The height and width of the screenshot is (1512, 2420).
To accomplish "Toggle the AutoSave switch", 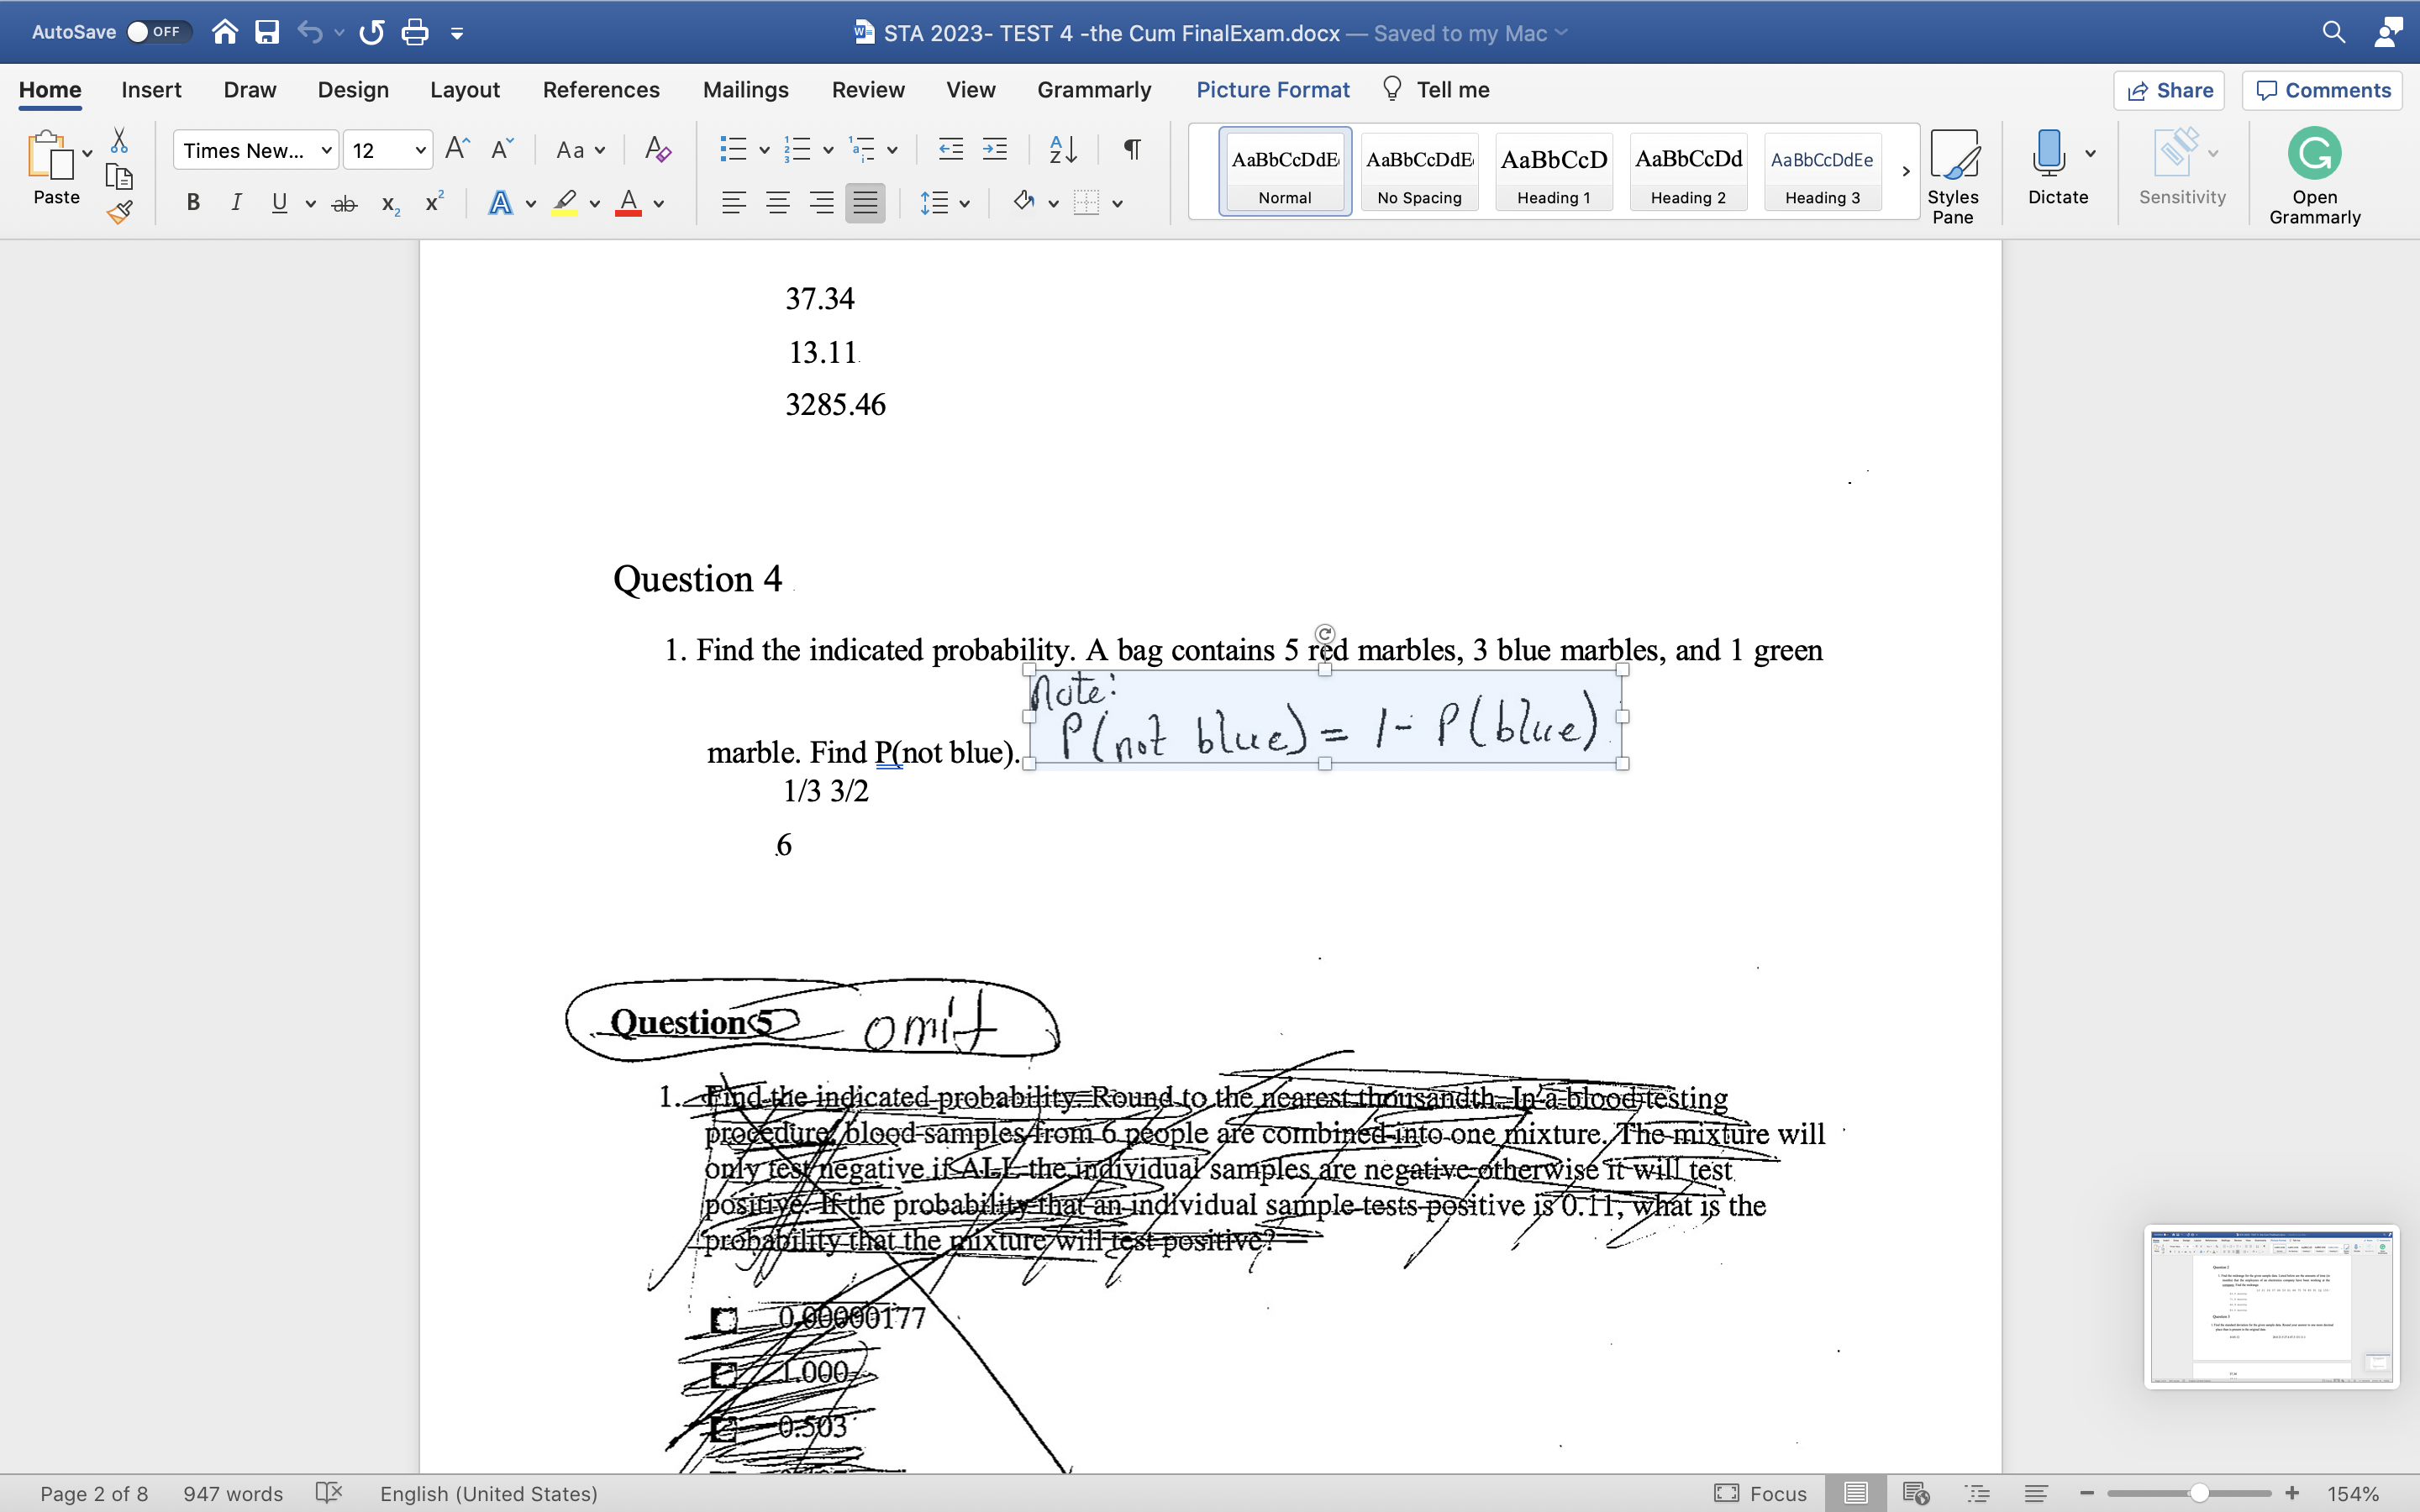I will pos(155,32).
